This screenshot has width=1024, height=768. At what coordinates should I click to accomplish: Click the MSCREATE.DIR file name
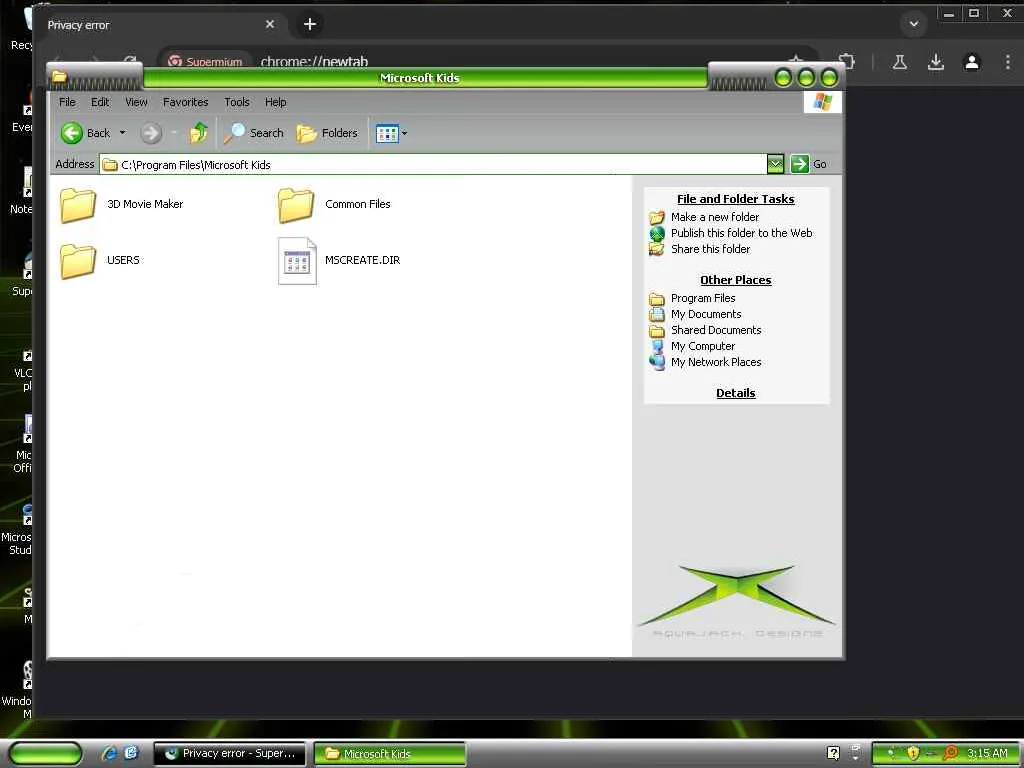coord(362,260)
